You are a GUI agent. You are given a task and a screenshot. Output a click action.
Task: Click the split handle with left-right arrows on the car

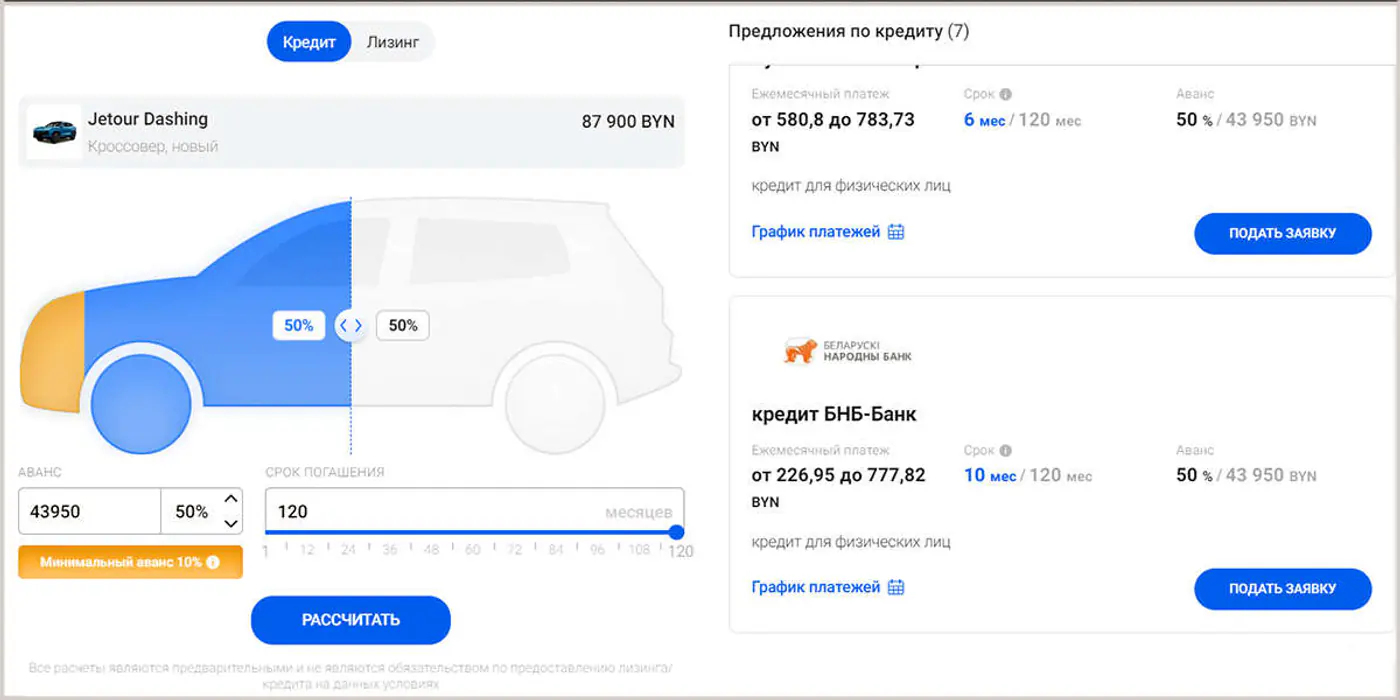351,325
